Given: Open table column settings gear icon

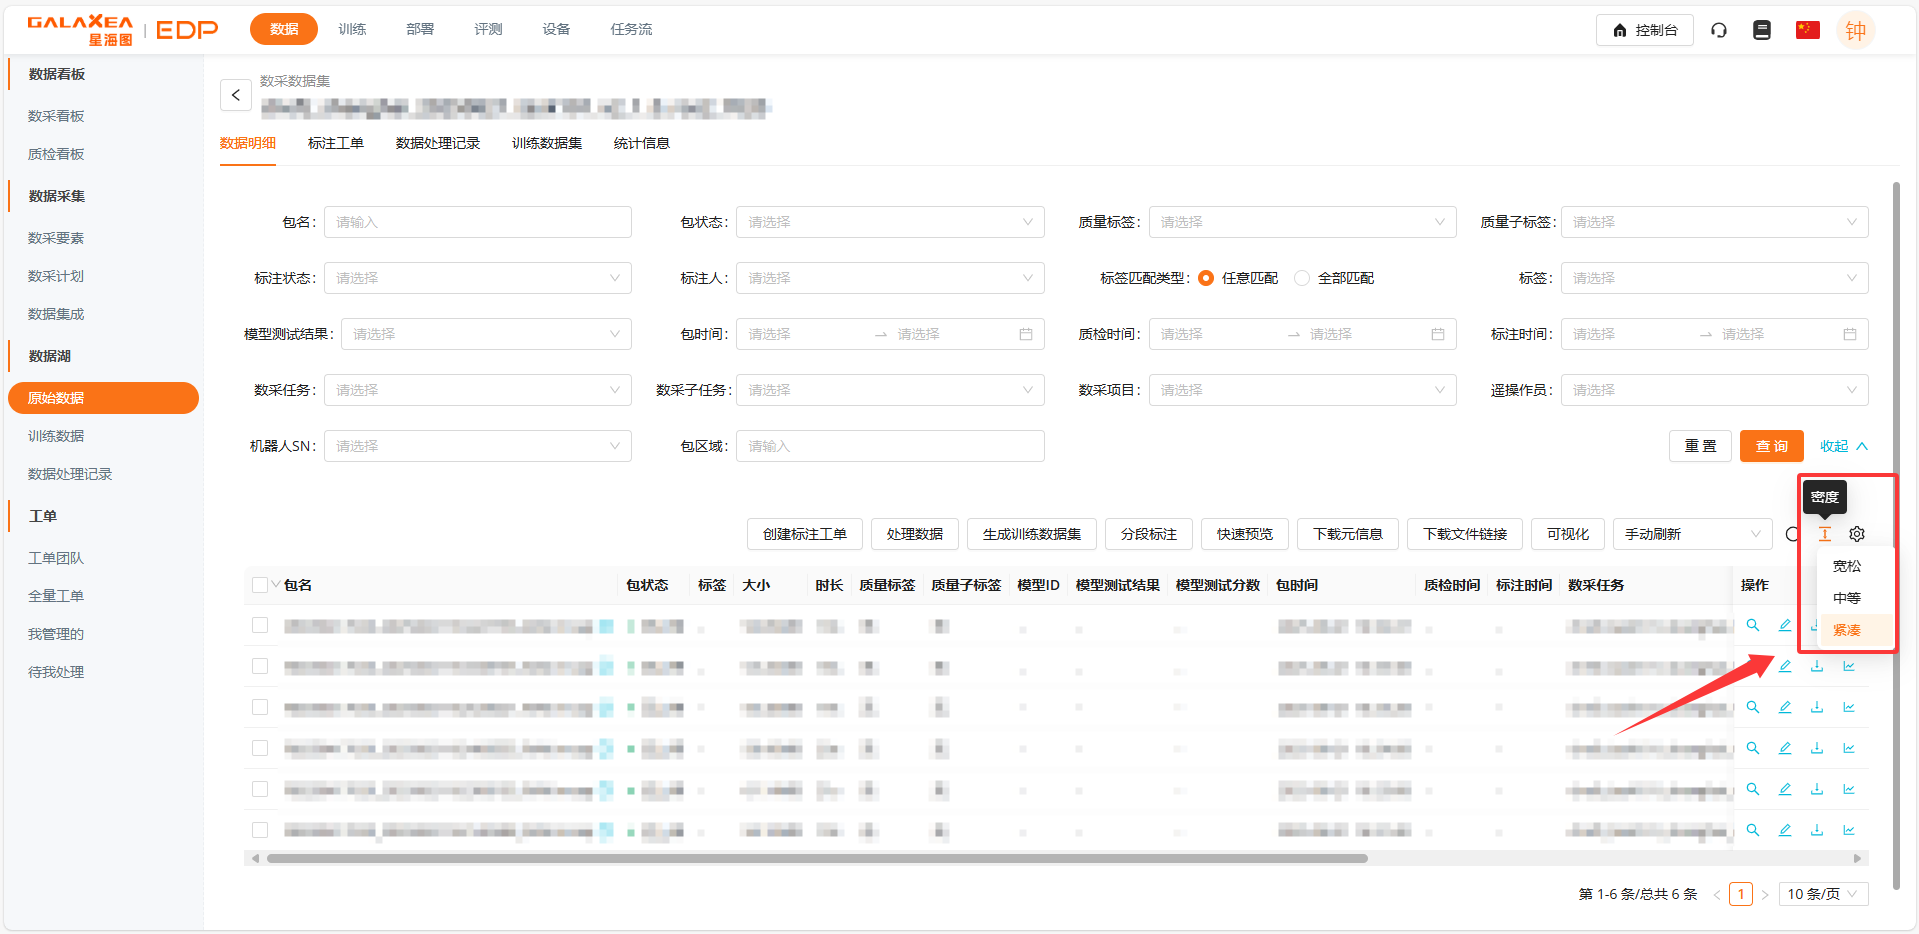Looking at the screenshot, I should coord(1857,534).
